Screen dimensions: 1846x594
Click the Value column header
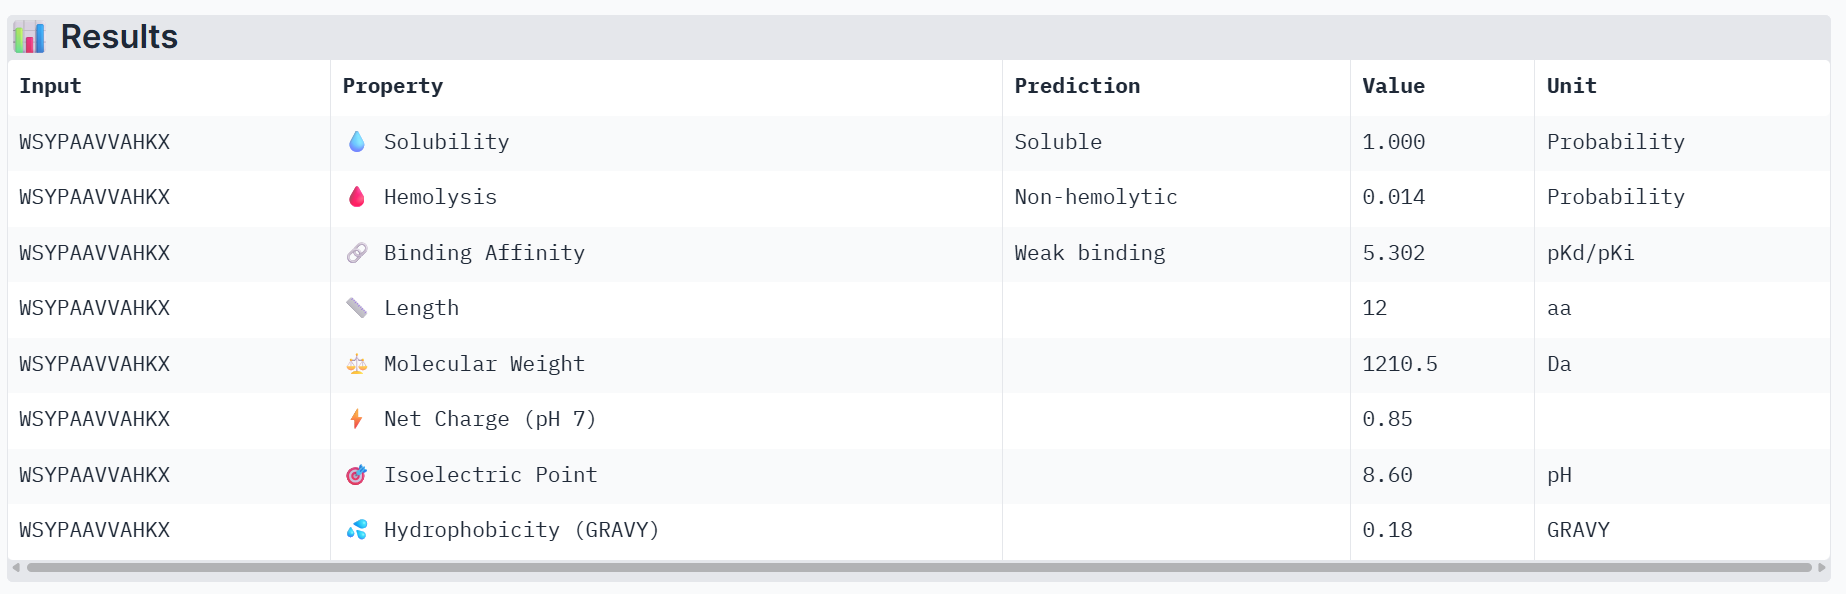coord(1393,86)
